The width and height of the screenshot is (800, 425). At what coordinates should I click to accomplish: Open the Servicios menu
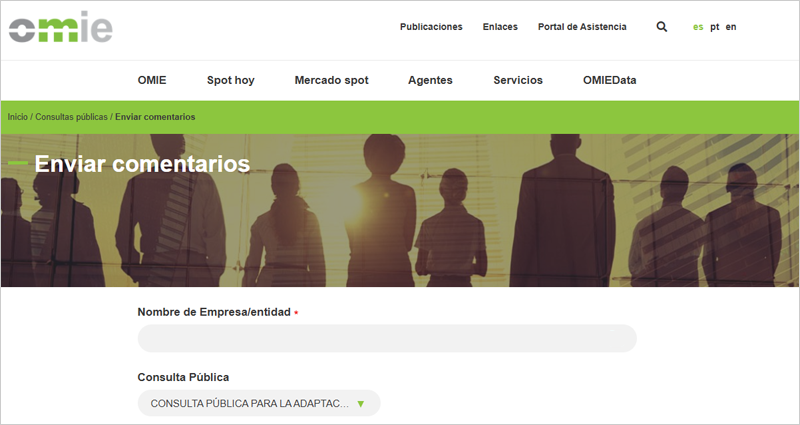coord(518,80)
